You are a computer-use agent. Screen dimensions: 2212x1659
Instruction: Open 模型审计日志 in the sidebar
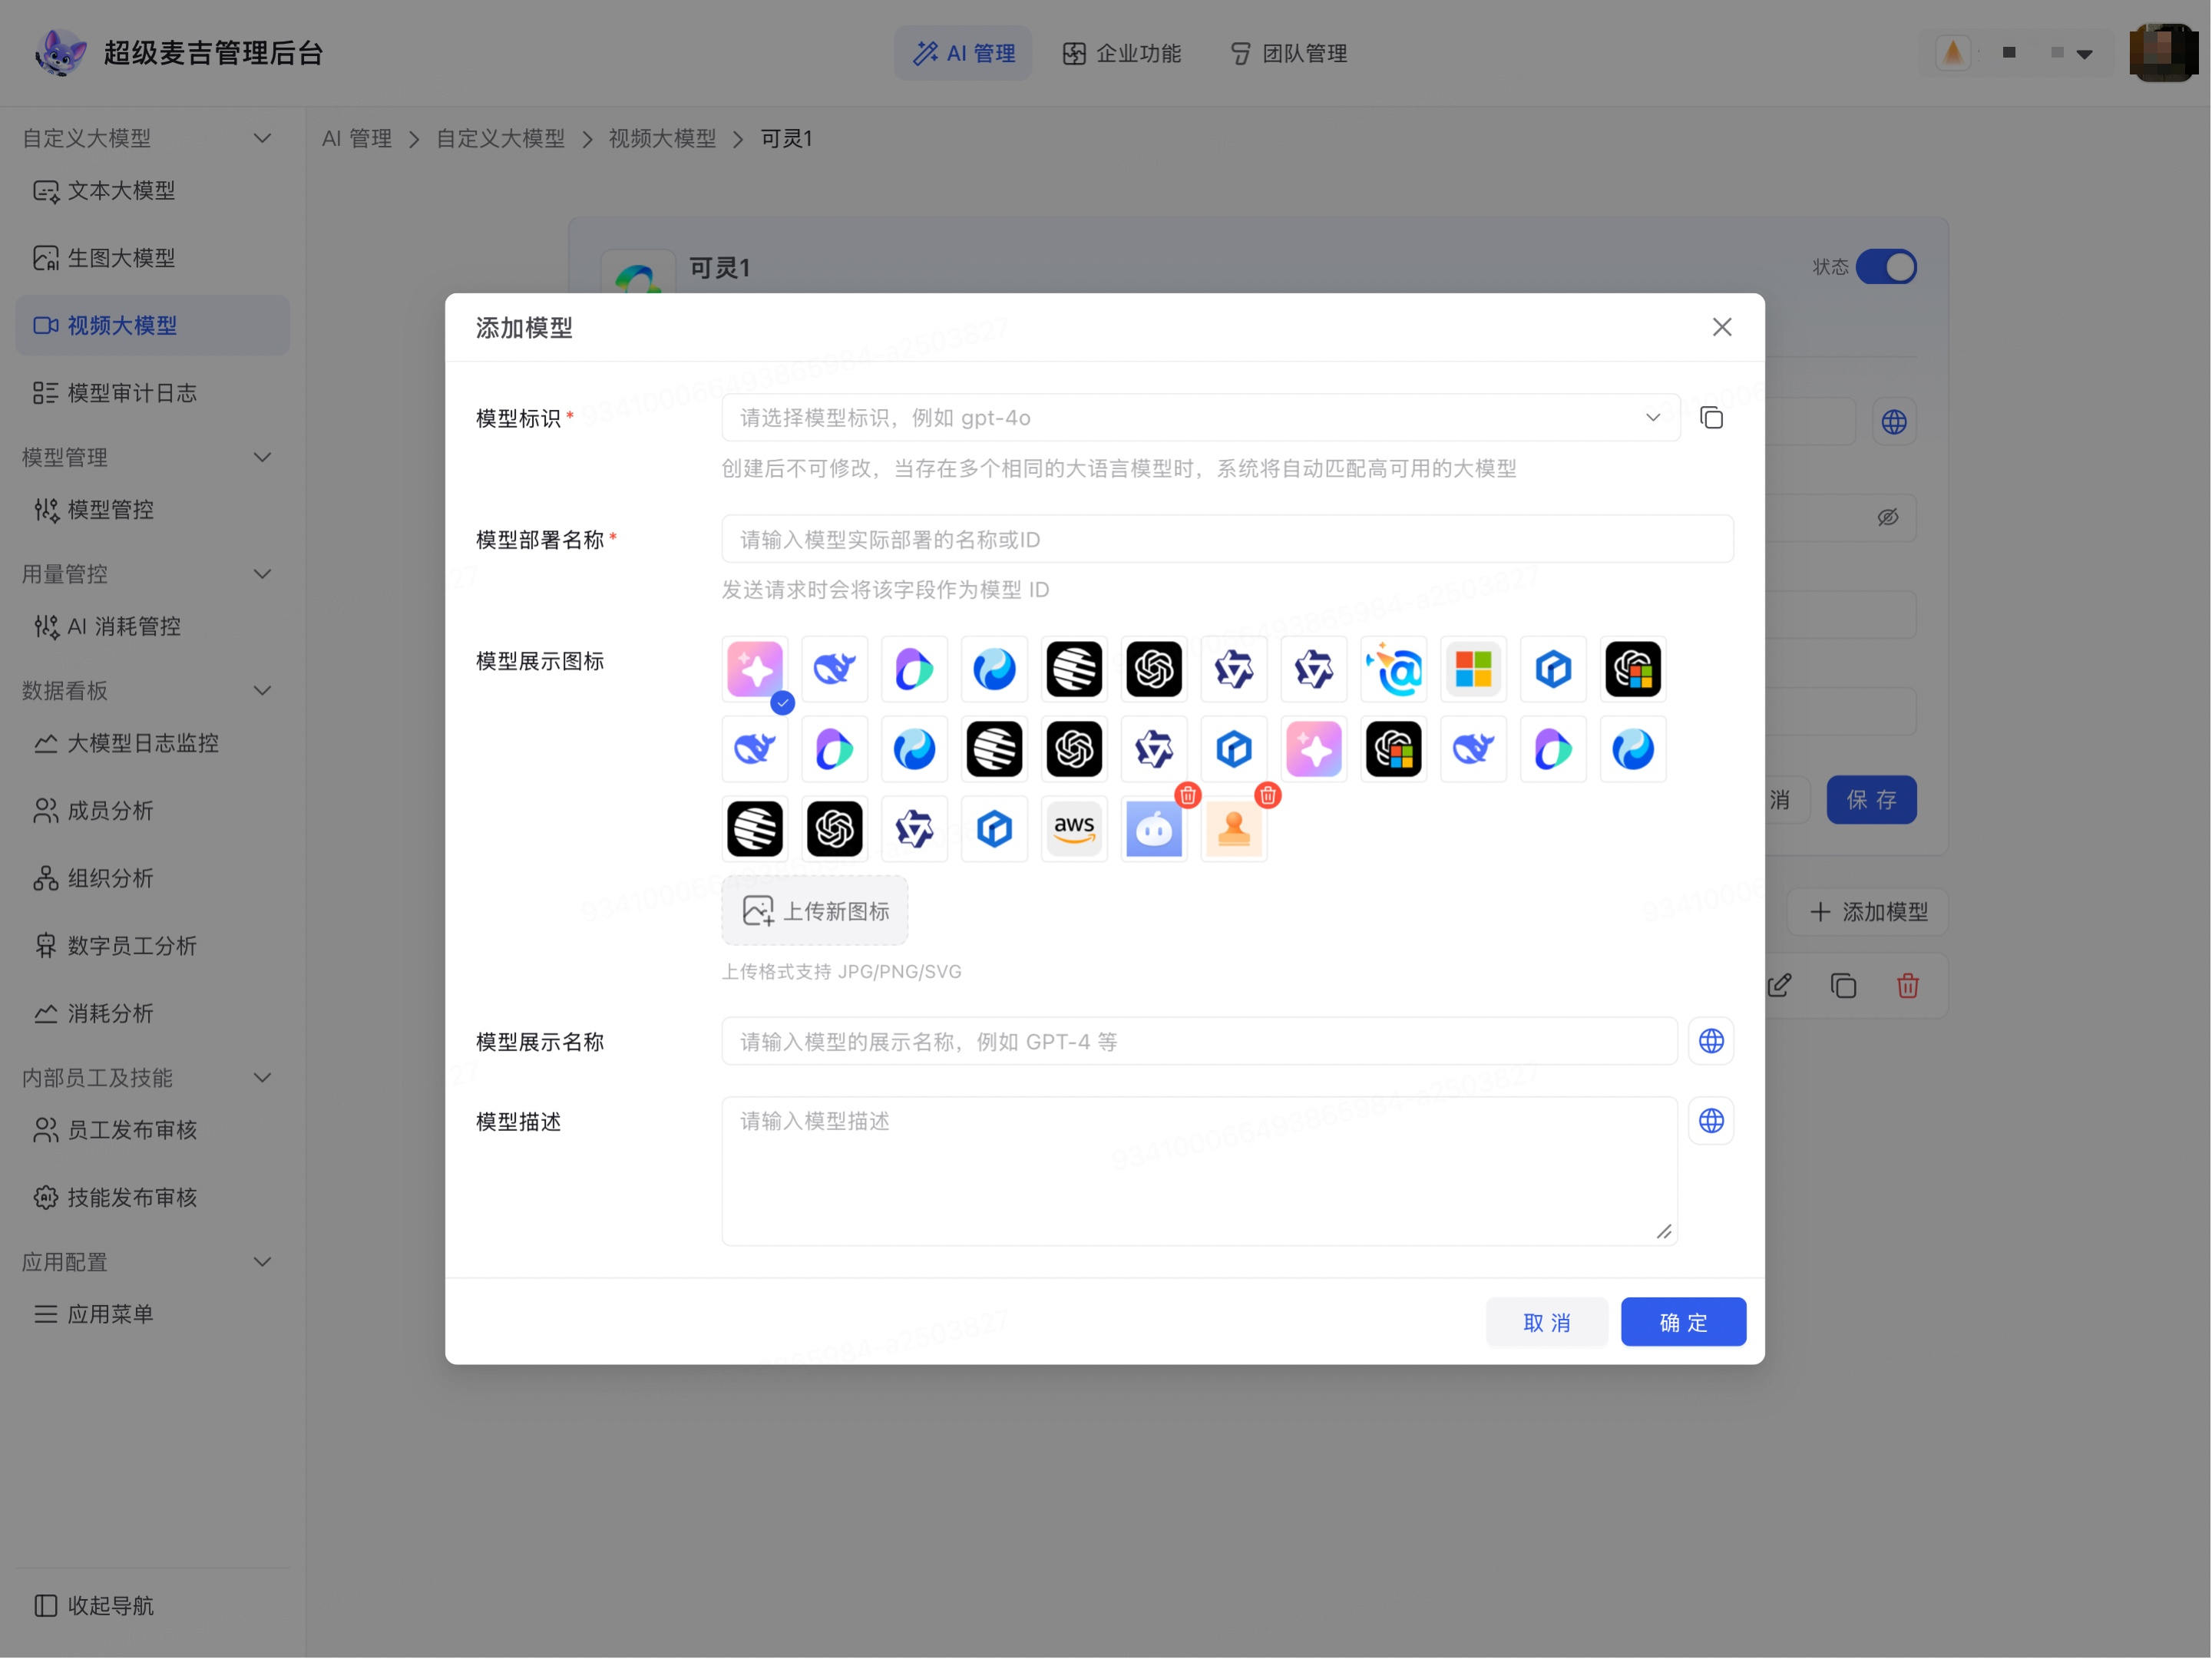[x=152, y=393]
